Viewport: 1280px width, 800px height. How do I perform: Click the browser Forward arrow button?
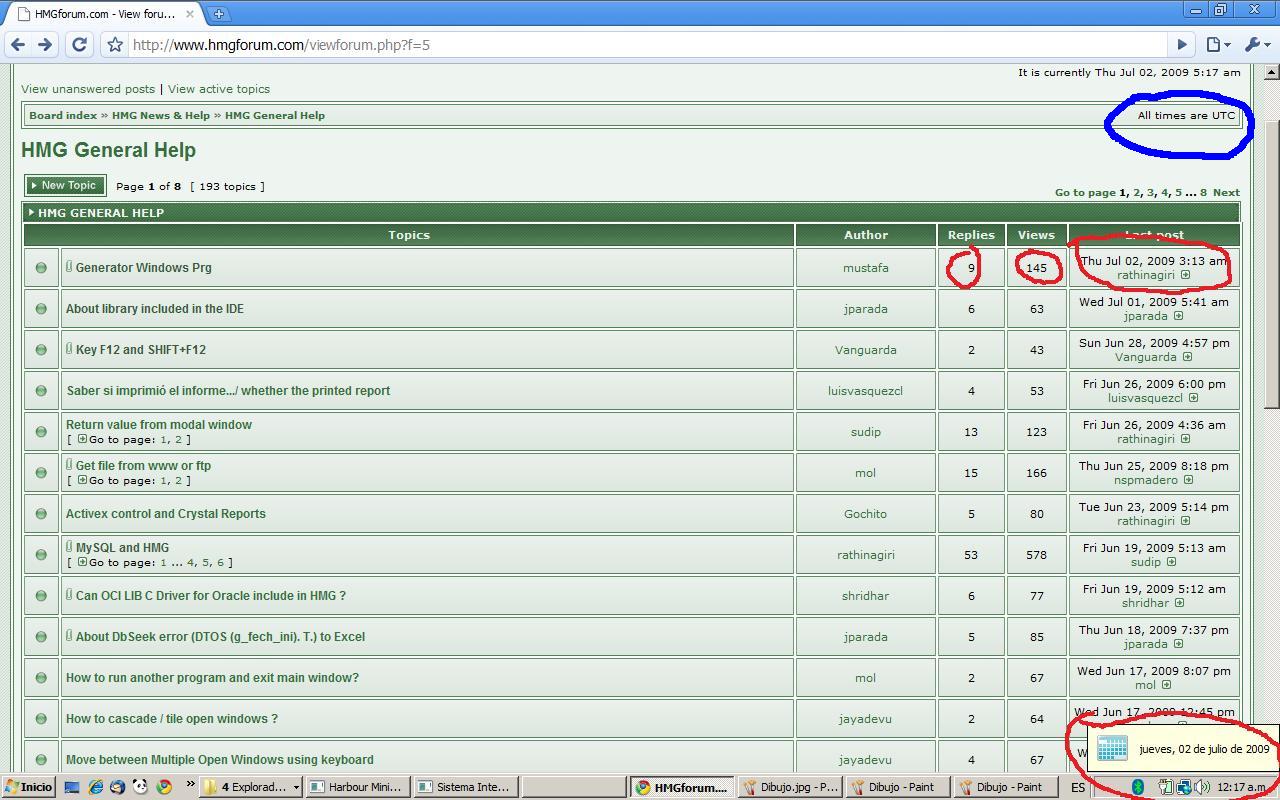[45, 45]
